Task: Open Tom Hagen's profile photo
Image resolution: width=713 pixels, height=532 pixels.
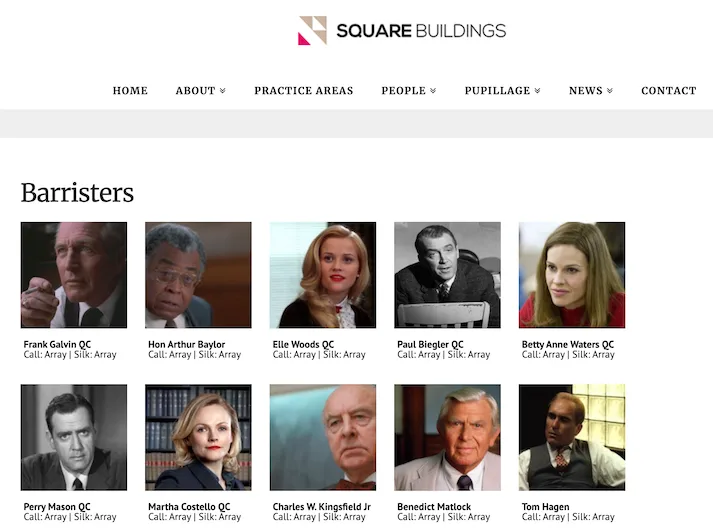Action: point(572,437)
